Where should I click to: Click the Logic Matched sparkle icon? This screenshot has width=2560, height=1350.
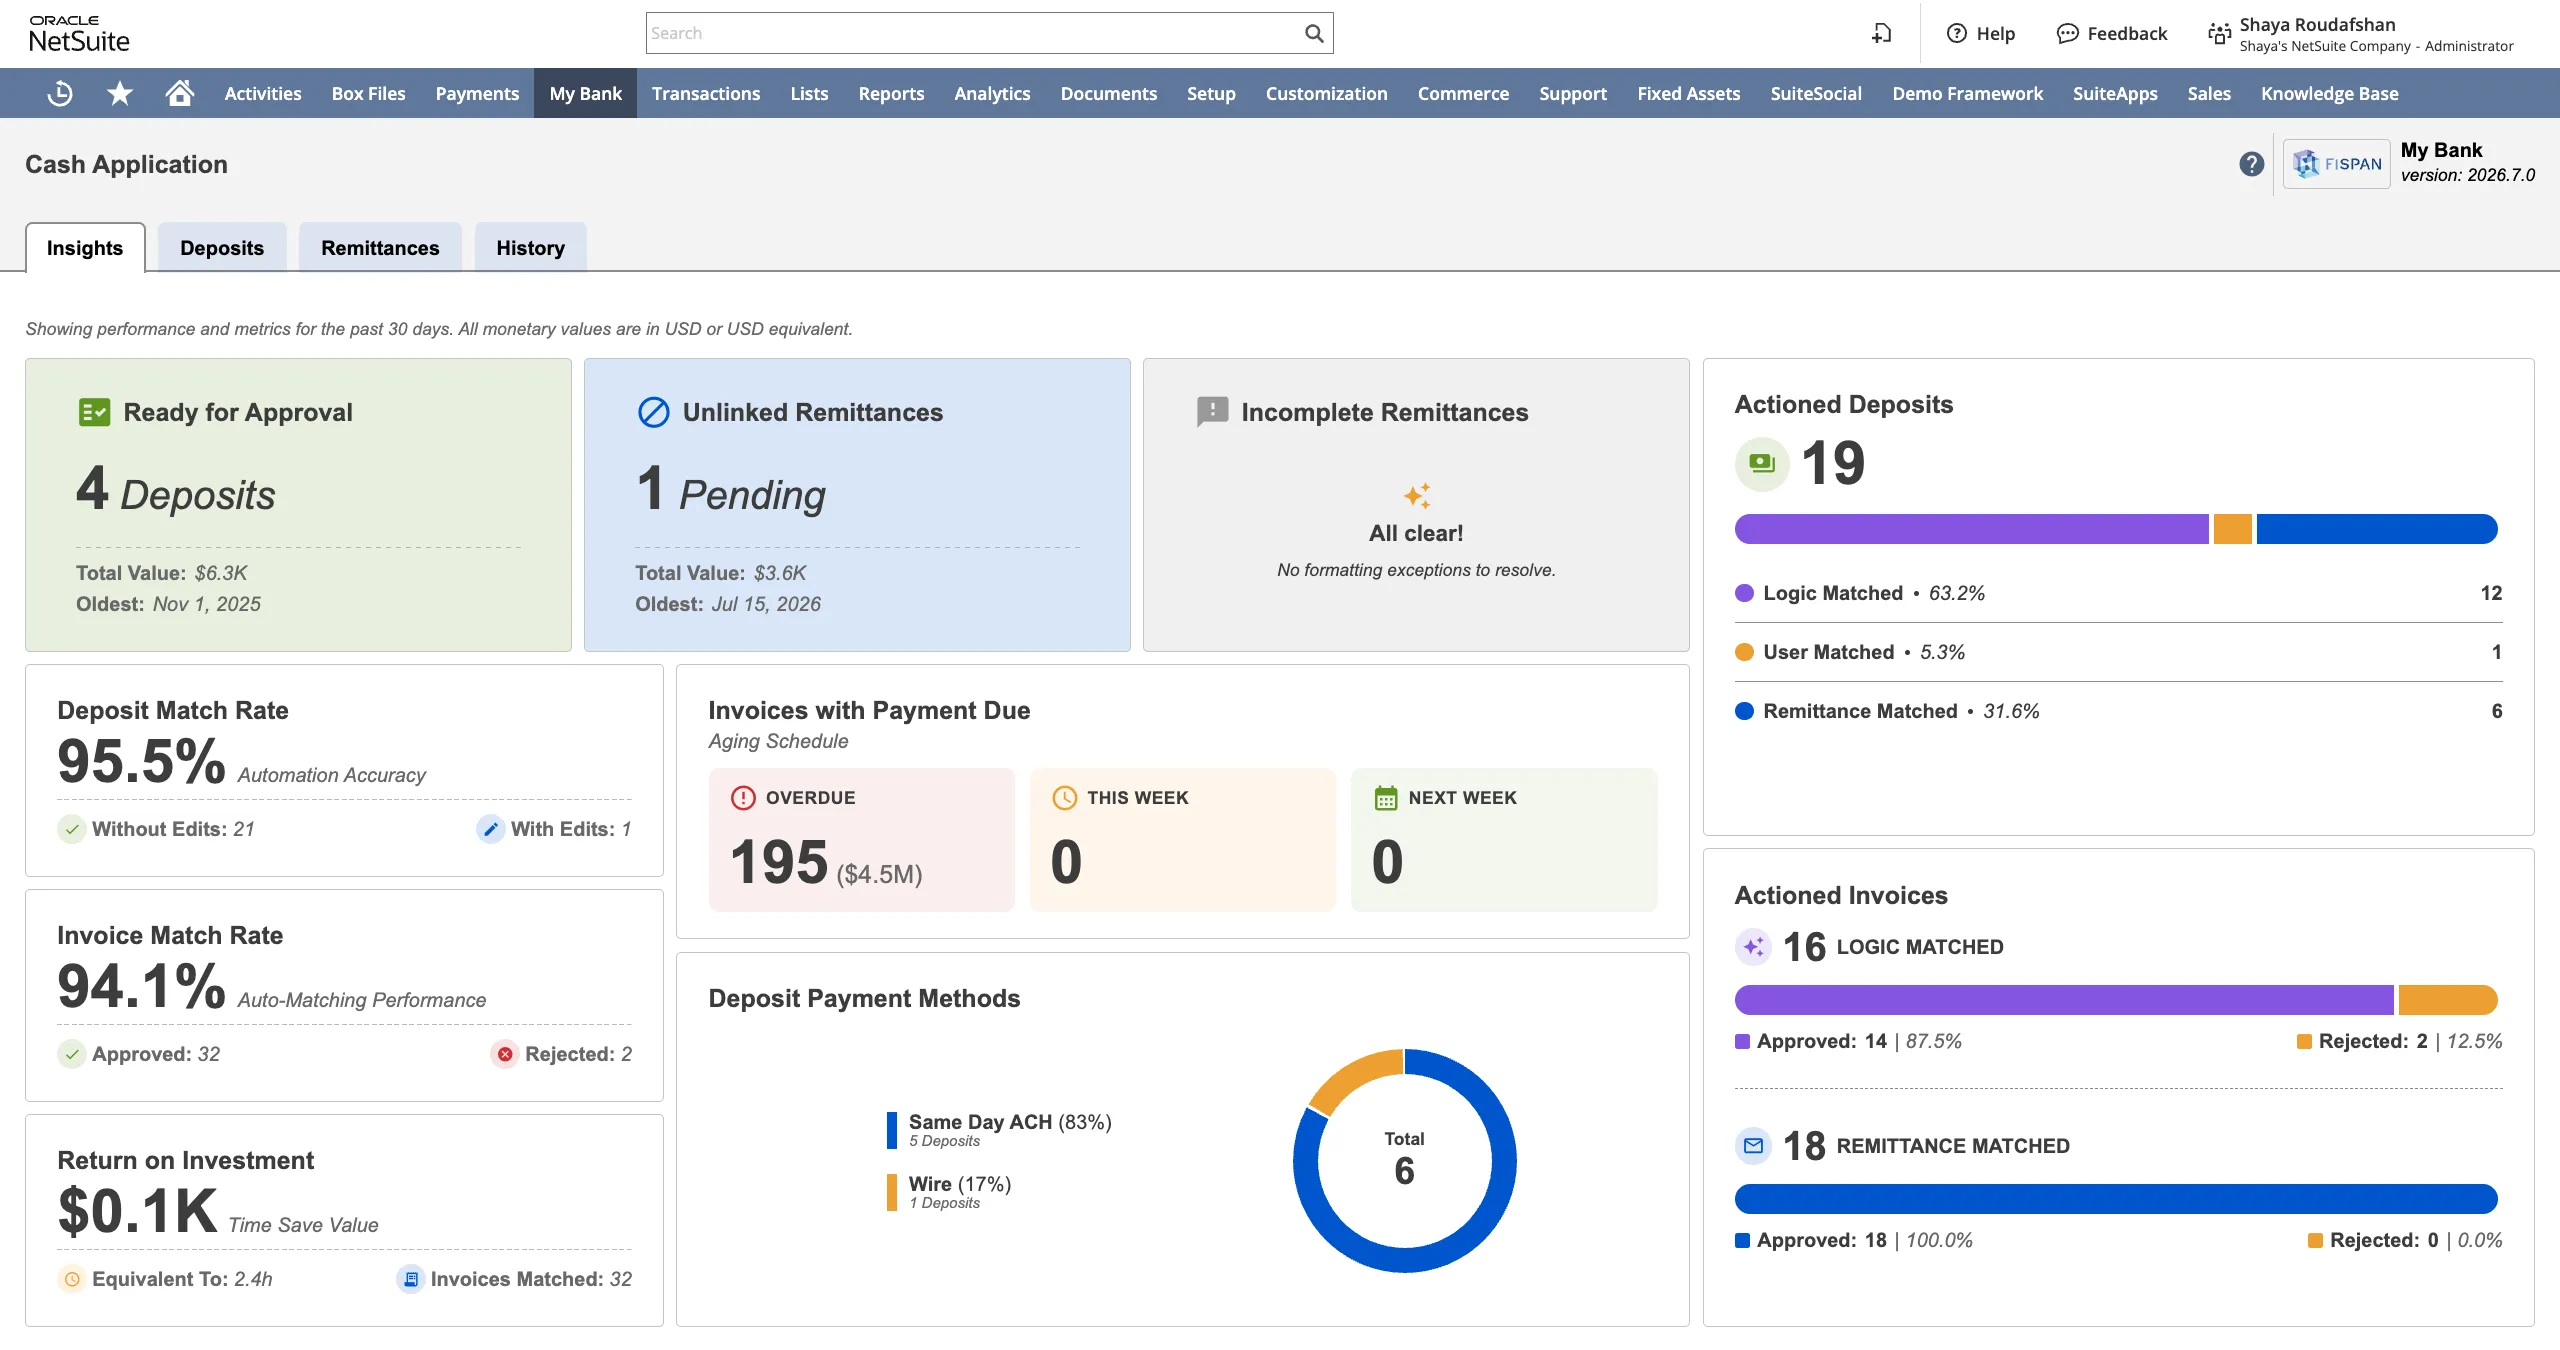coord(1753,947)
